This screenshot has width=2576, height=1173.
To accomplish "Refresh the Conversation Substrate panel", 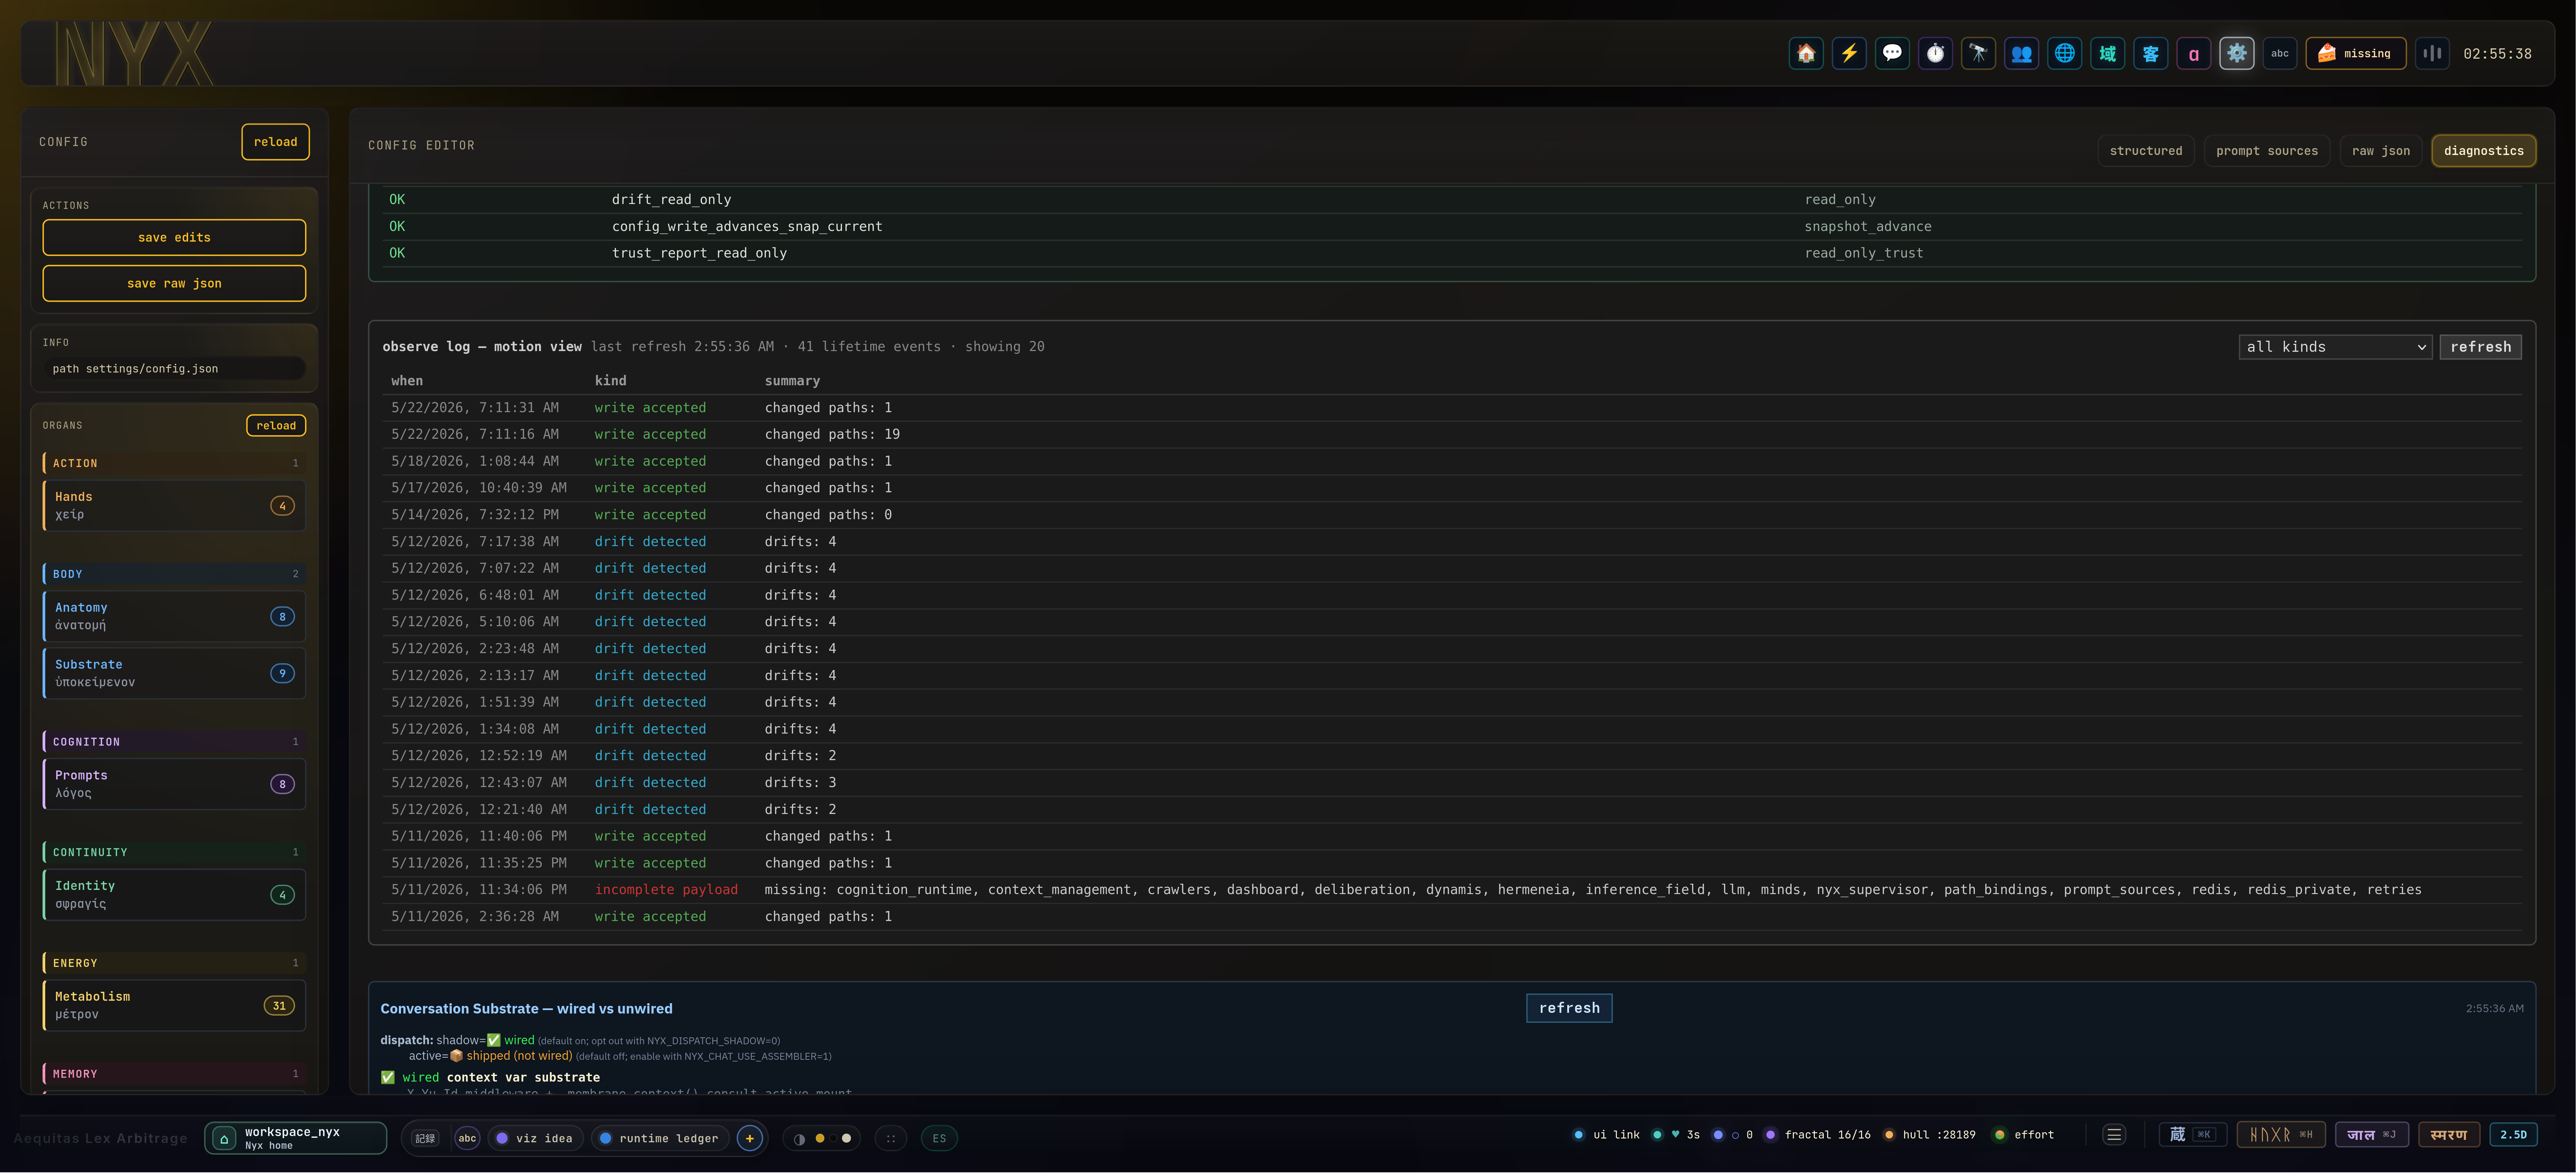I will (x=1569, y=1008).
